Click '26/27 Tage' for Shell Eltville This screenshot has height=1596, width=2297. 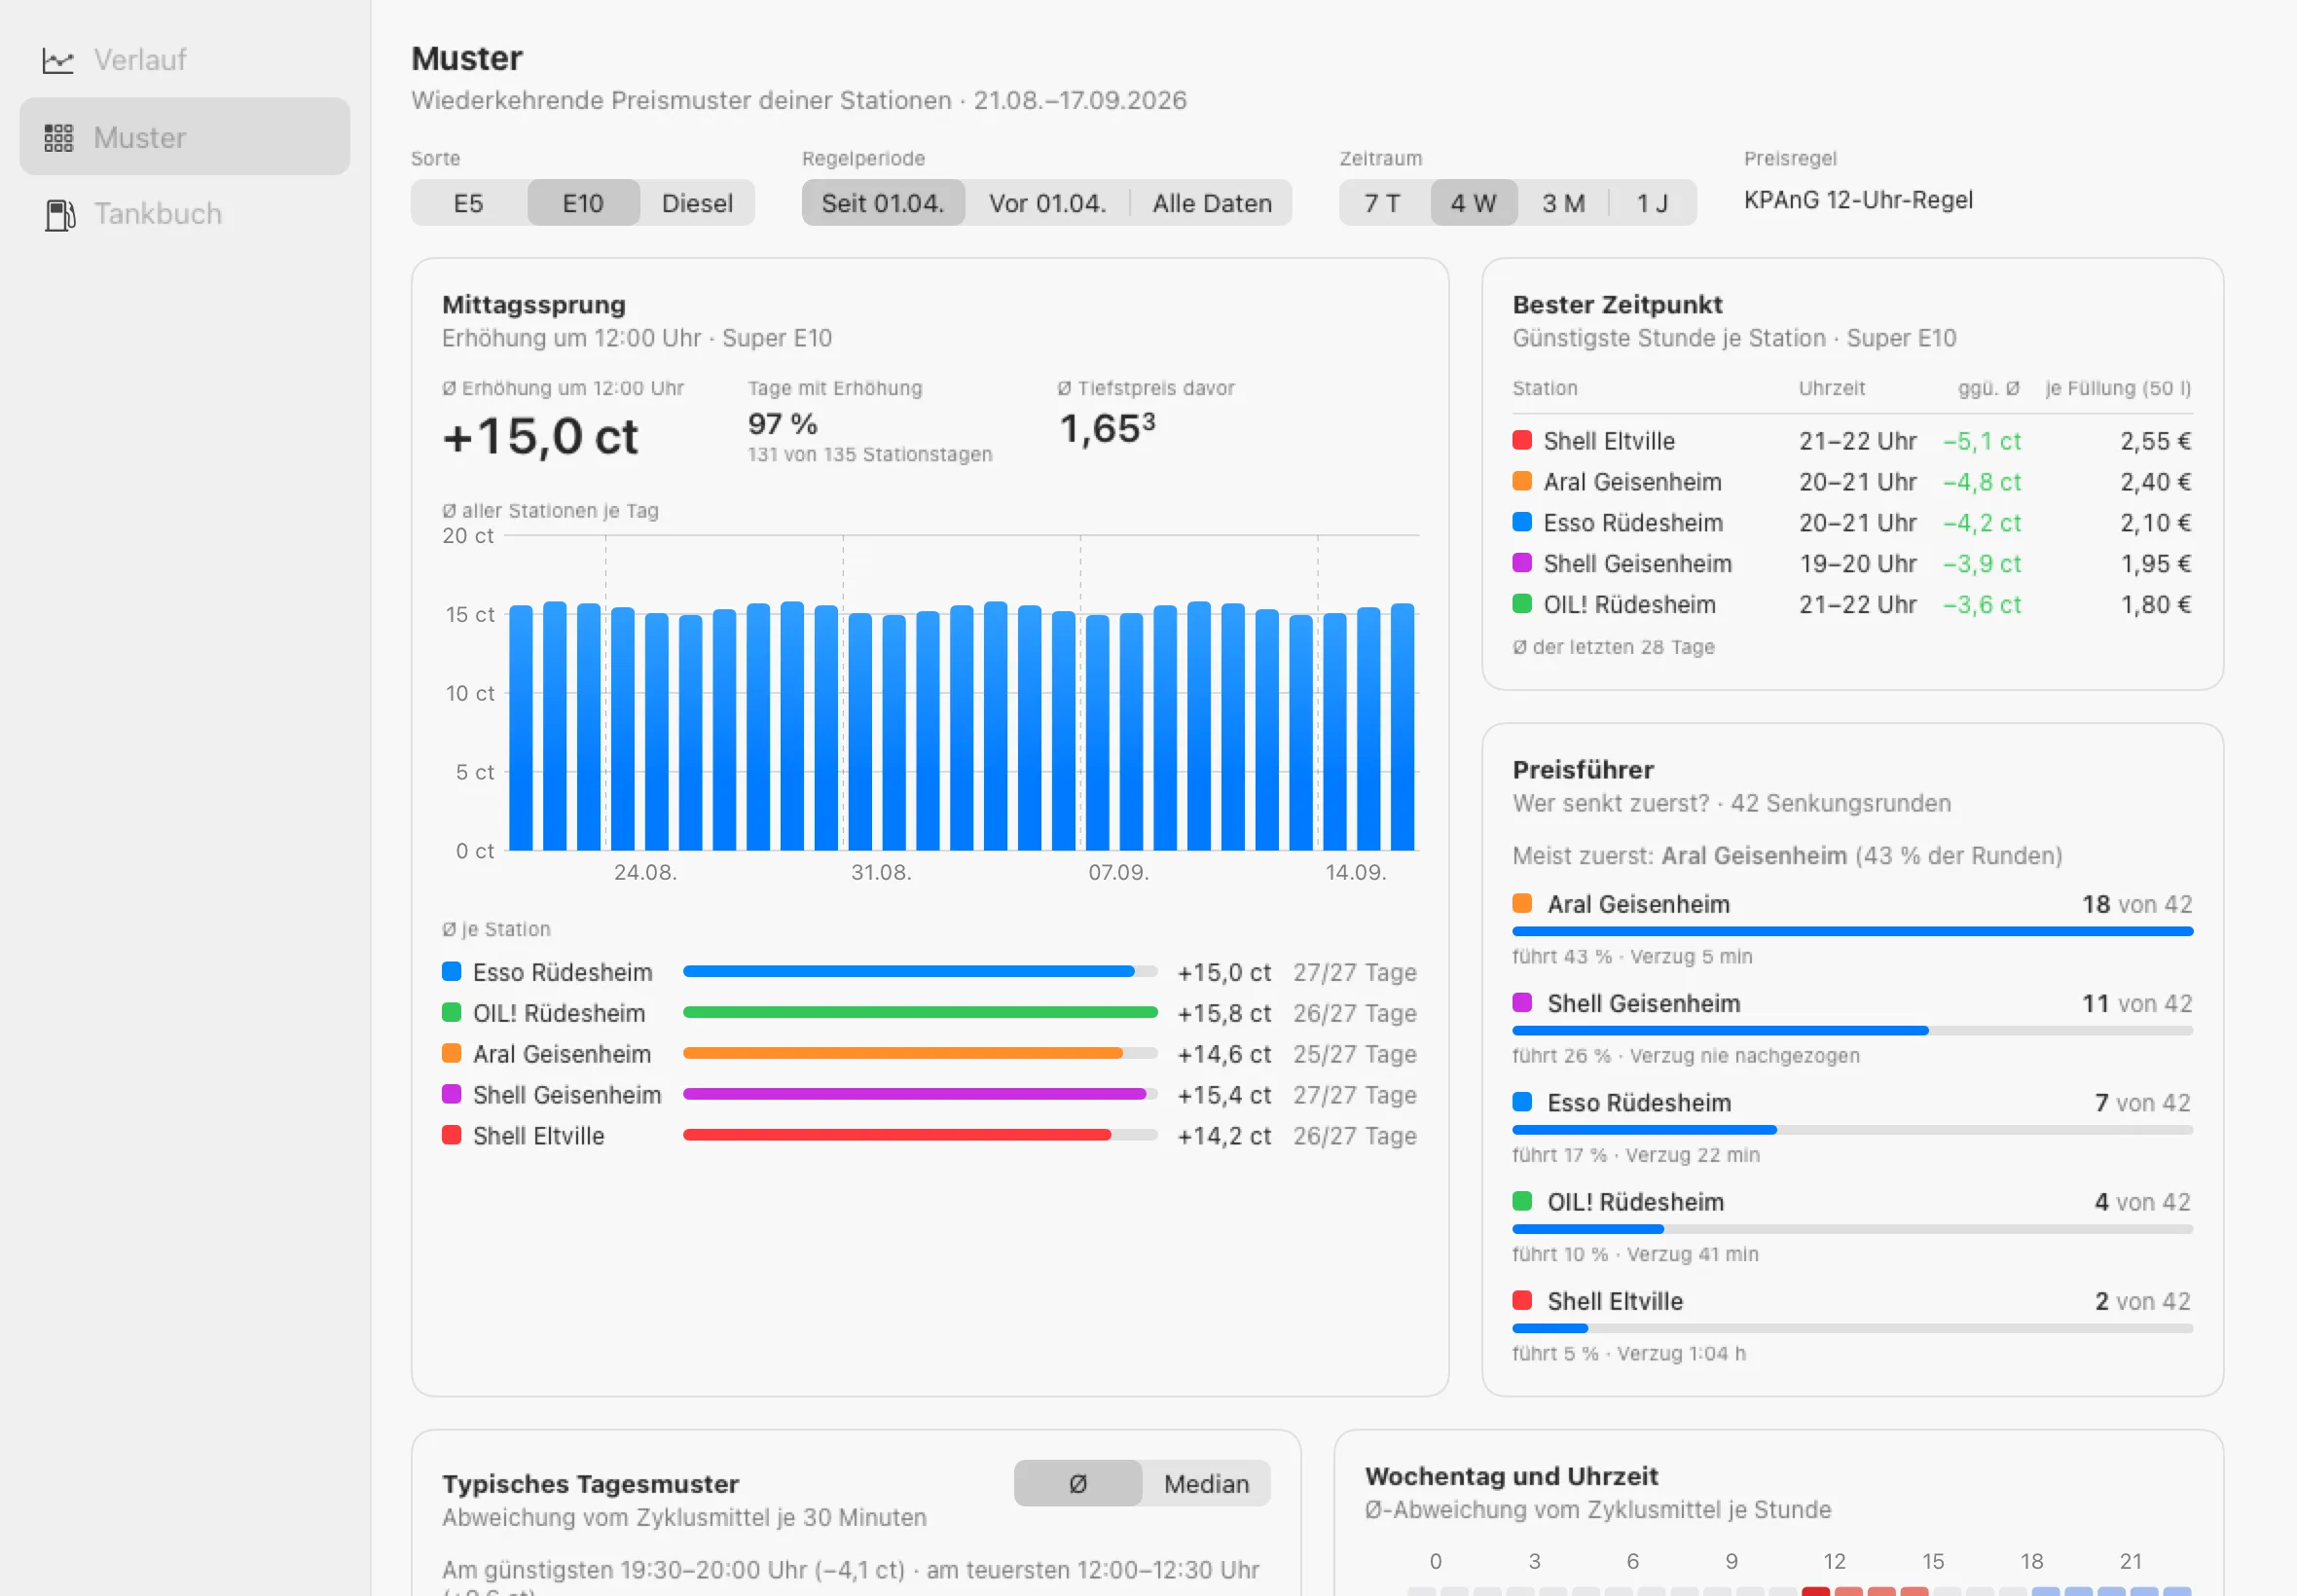pos(1354,1136)
